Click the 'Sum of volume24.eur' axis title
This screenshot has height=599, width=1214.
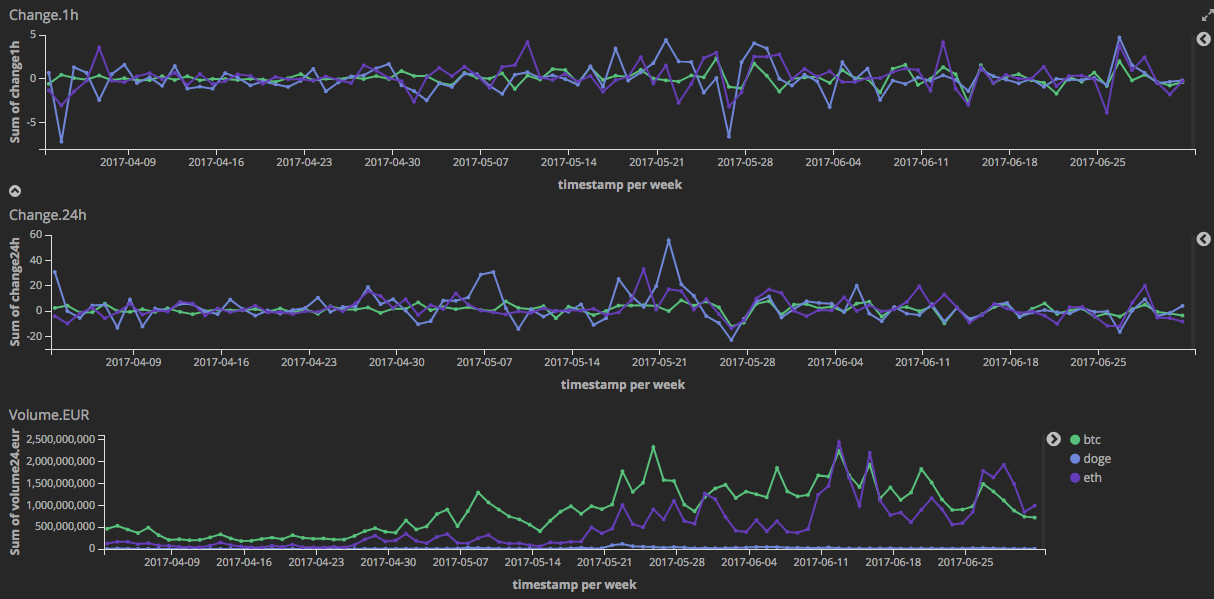(x=15, y=490)
